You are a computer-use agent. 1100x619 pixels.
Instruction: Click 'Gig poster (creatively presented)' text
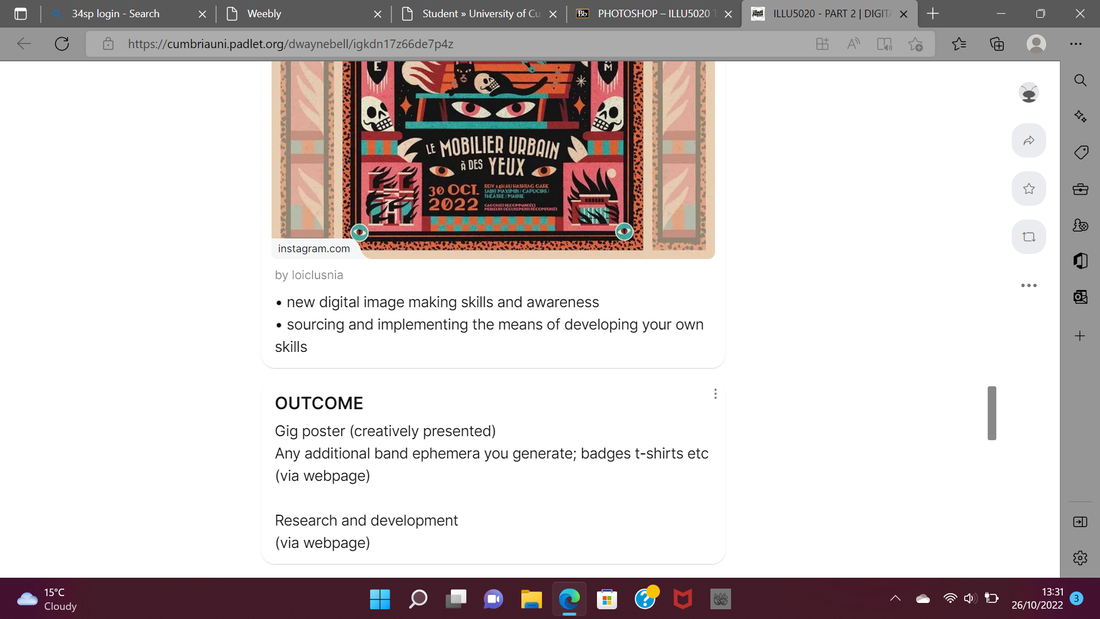click(385, 431)
